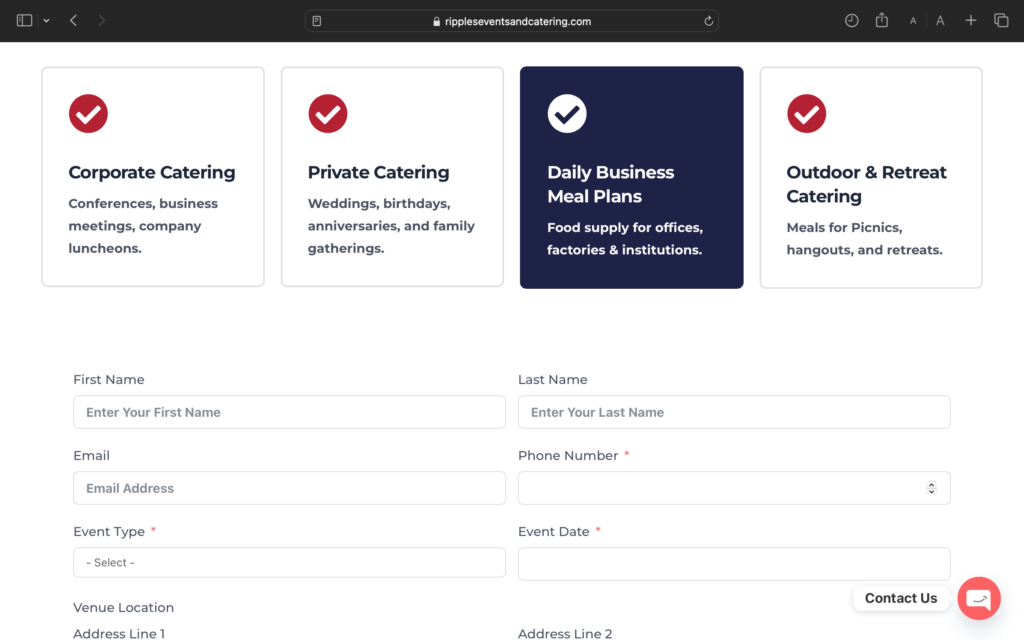Open the tab overview in Safari

[1001, 20]
